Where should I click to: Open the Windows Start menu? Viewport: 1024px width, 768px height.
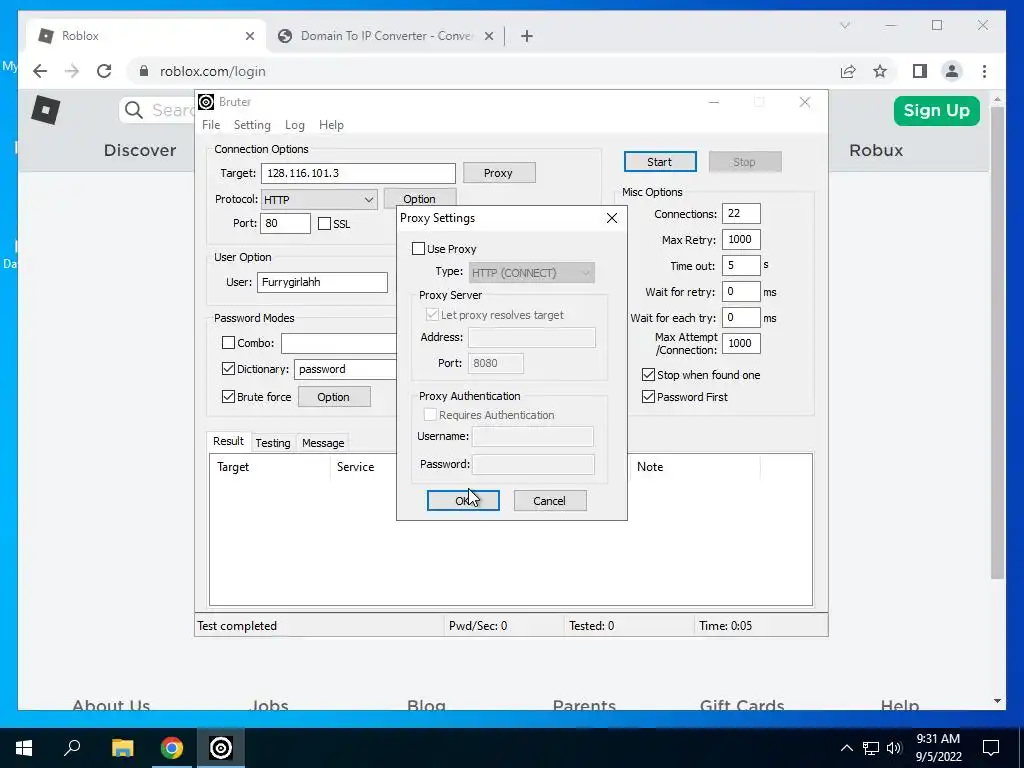click(24, 748)
